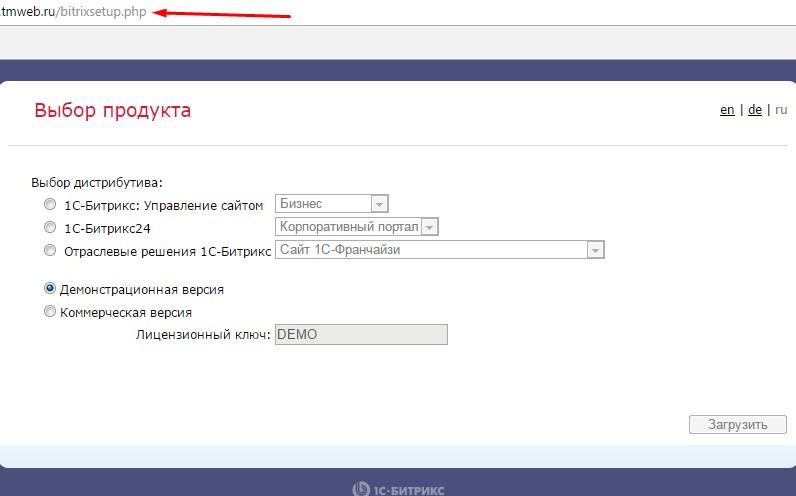The height and width of the screenshot is (496, 796).
Task: Select the 1С-Битрикс24 radio button
Action: (50, 227)
